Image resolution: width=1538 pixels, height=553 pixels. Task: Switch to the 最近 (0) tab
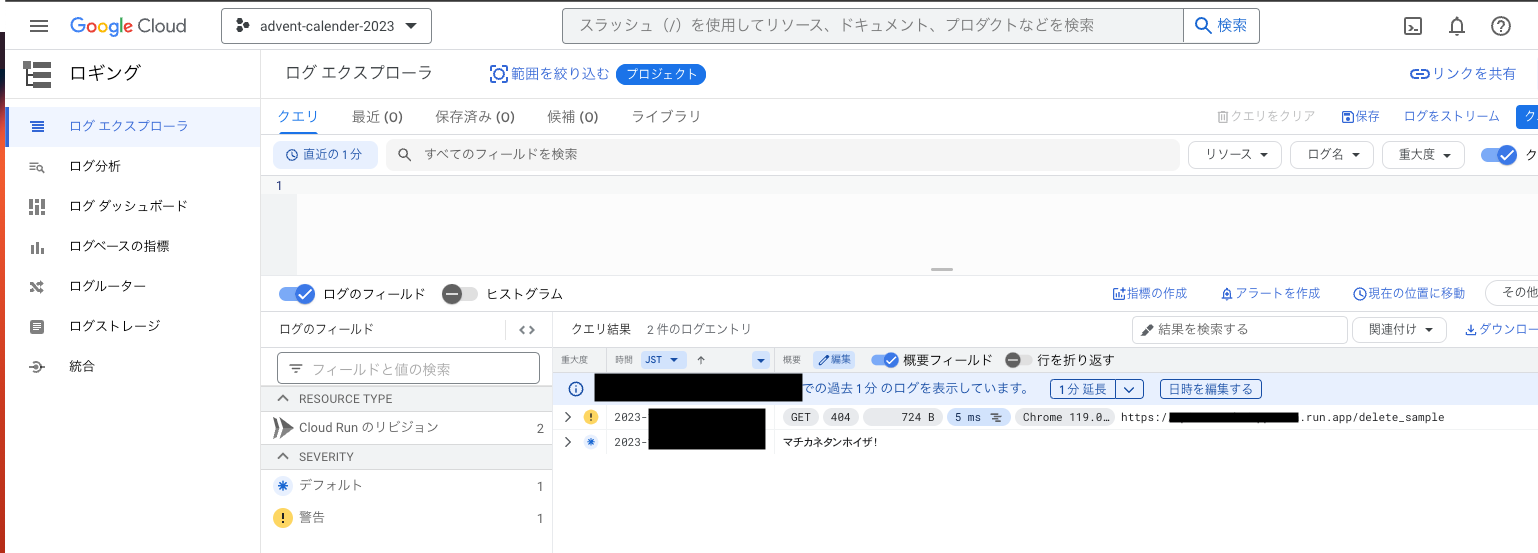point(377,116)
